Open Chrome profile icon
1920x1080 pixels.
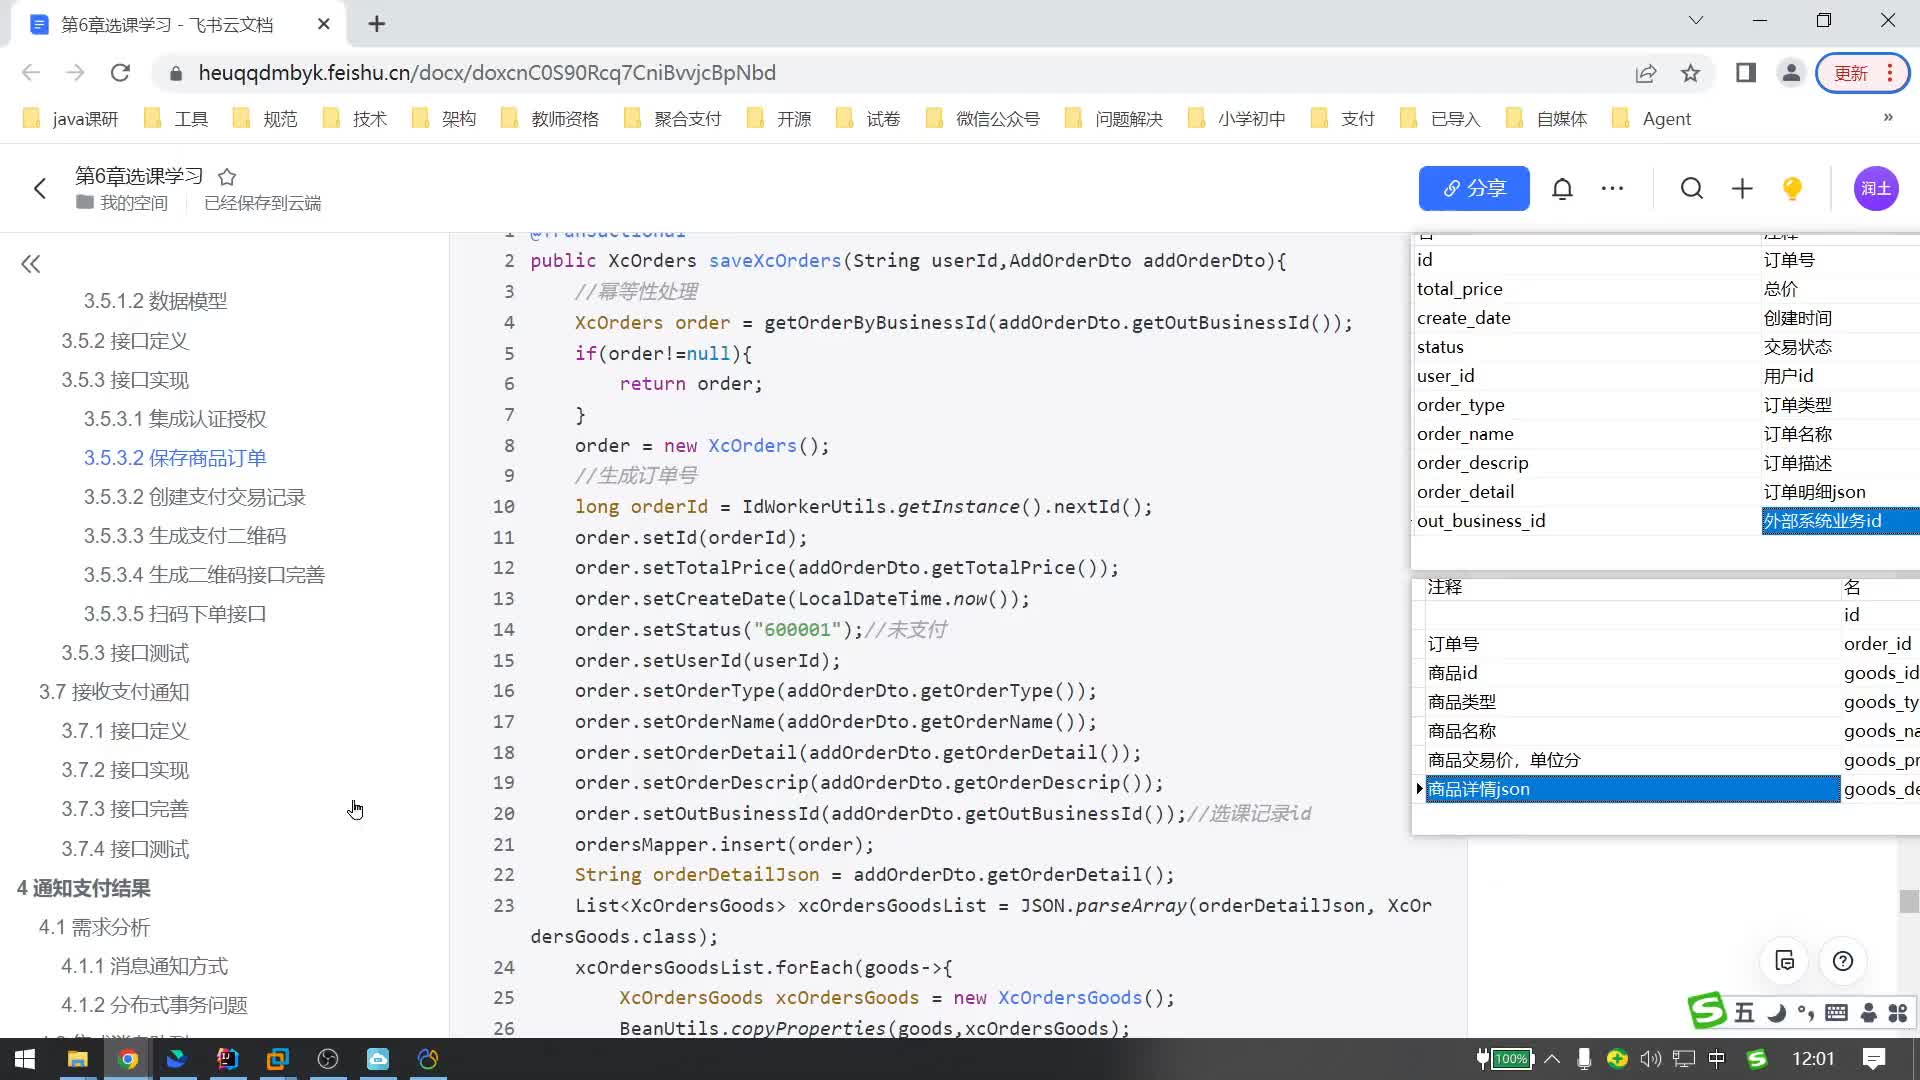1791,73
